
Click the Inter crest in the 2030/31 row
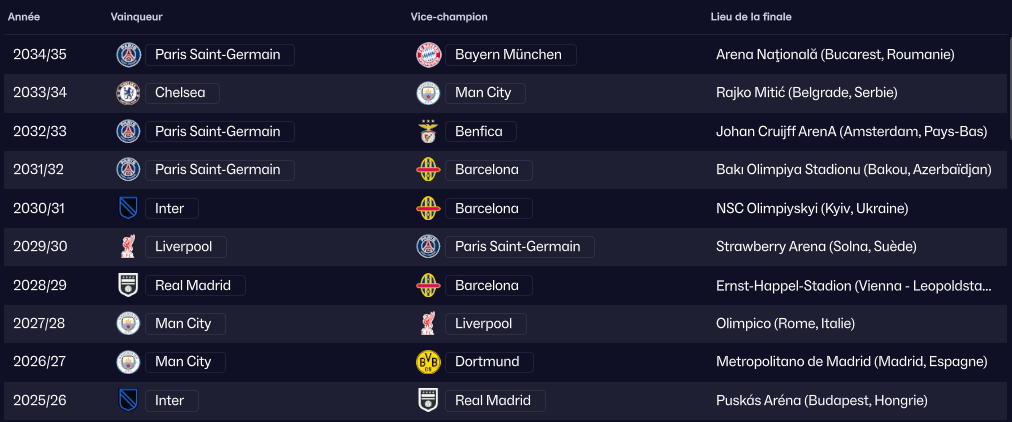[x=128, y=208]
